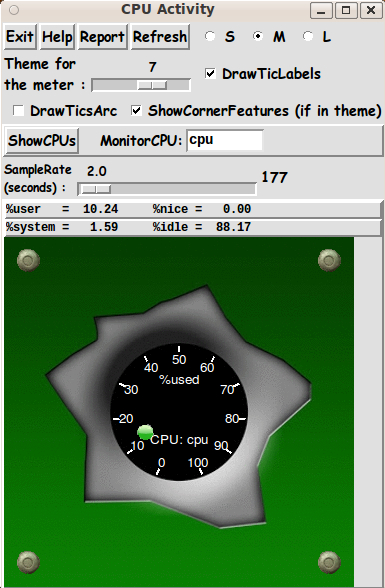Select the S size radio button

[x=210, y=36]
